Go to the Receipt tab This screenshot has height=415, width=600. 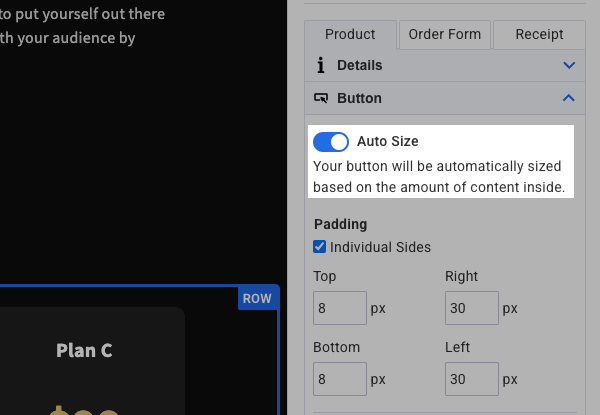point(539,34)
